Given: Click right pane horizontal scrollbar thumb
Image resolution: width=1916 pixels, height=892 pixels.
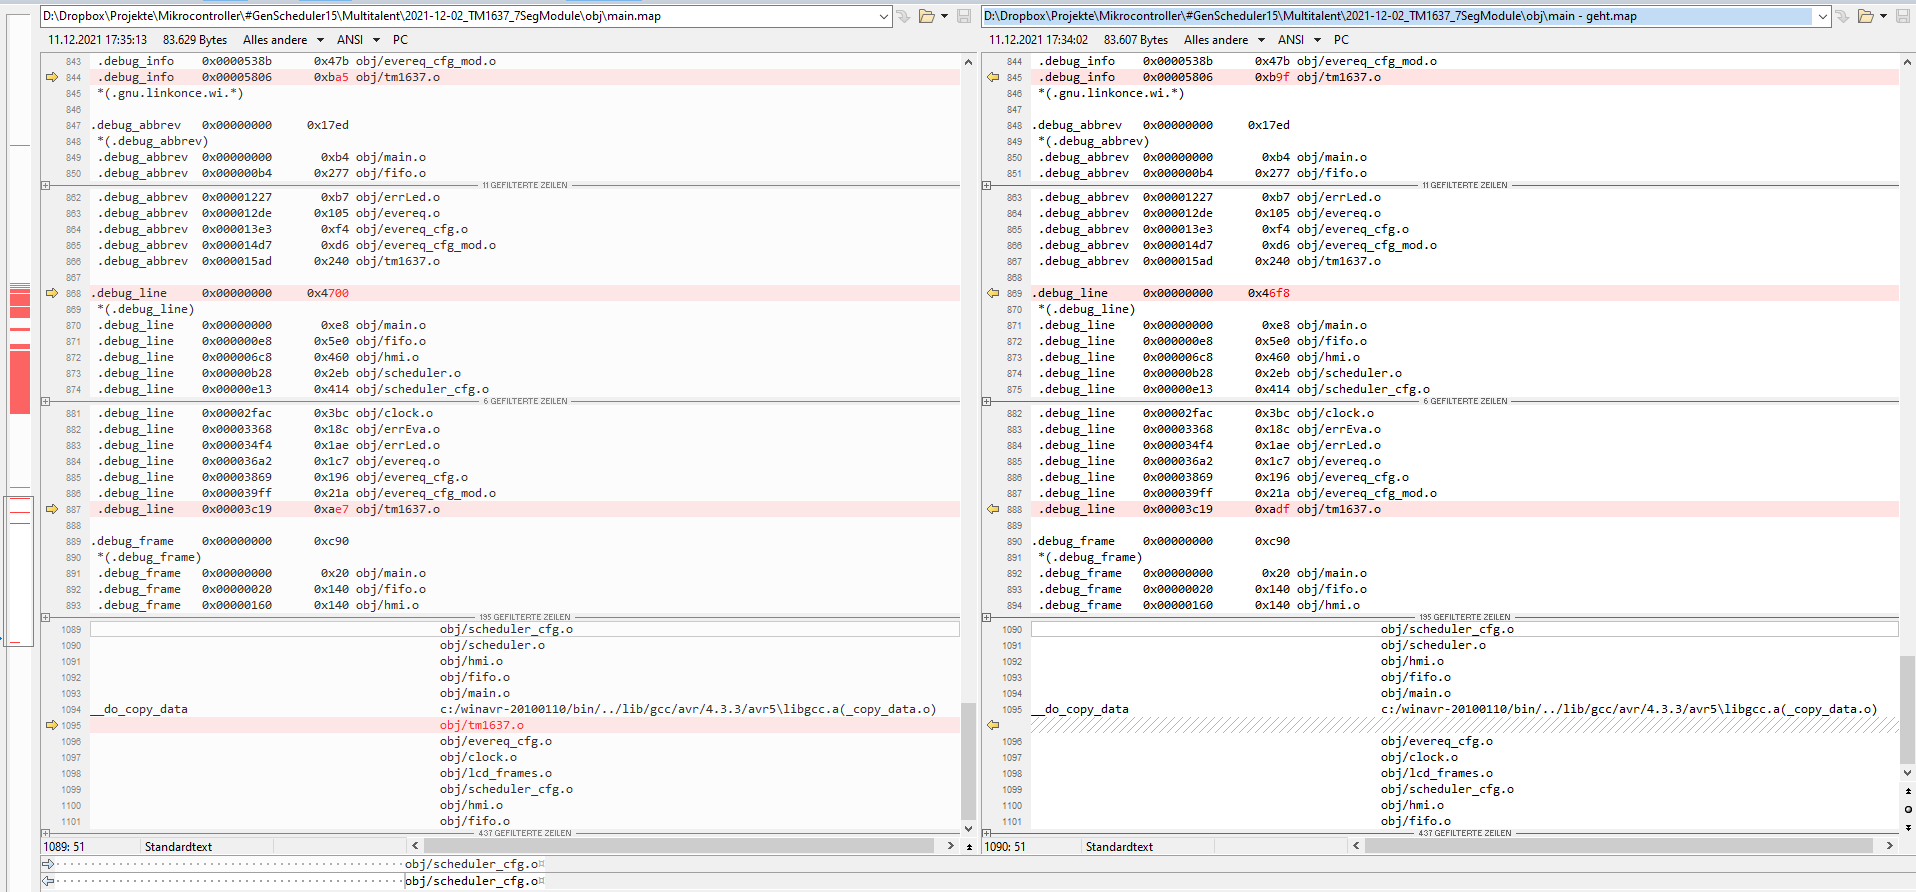Looking at the screenshot, I should (x=1618, y=846).
